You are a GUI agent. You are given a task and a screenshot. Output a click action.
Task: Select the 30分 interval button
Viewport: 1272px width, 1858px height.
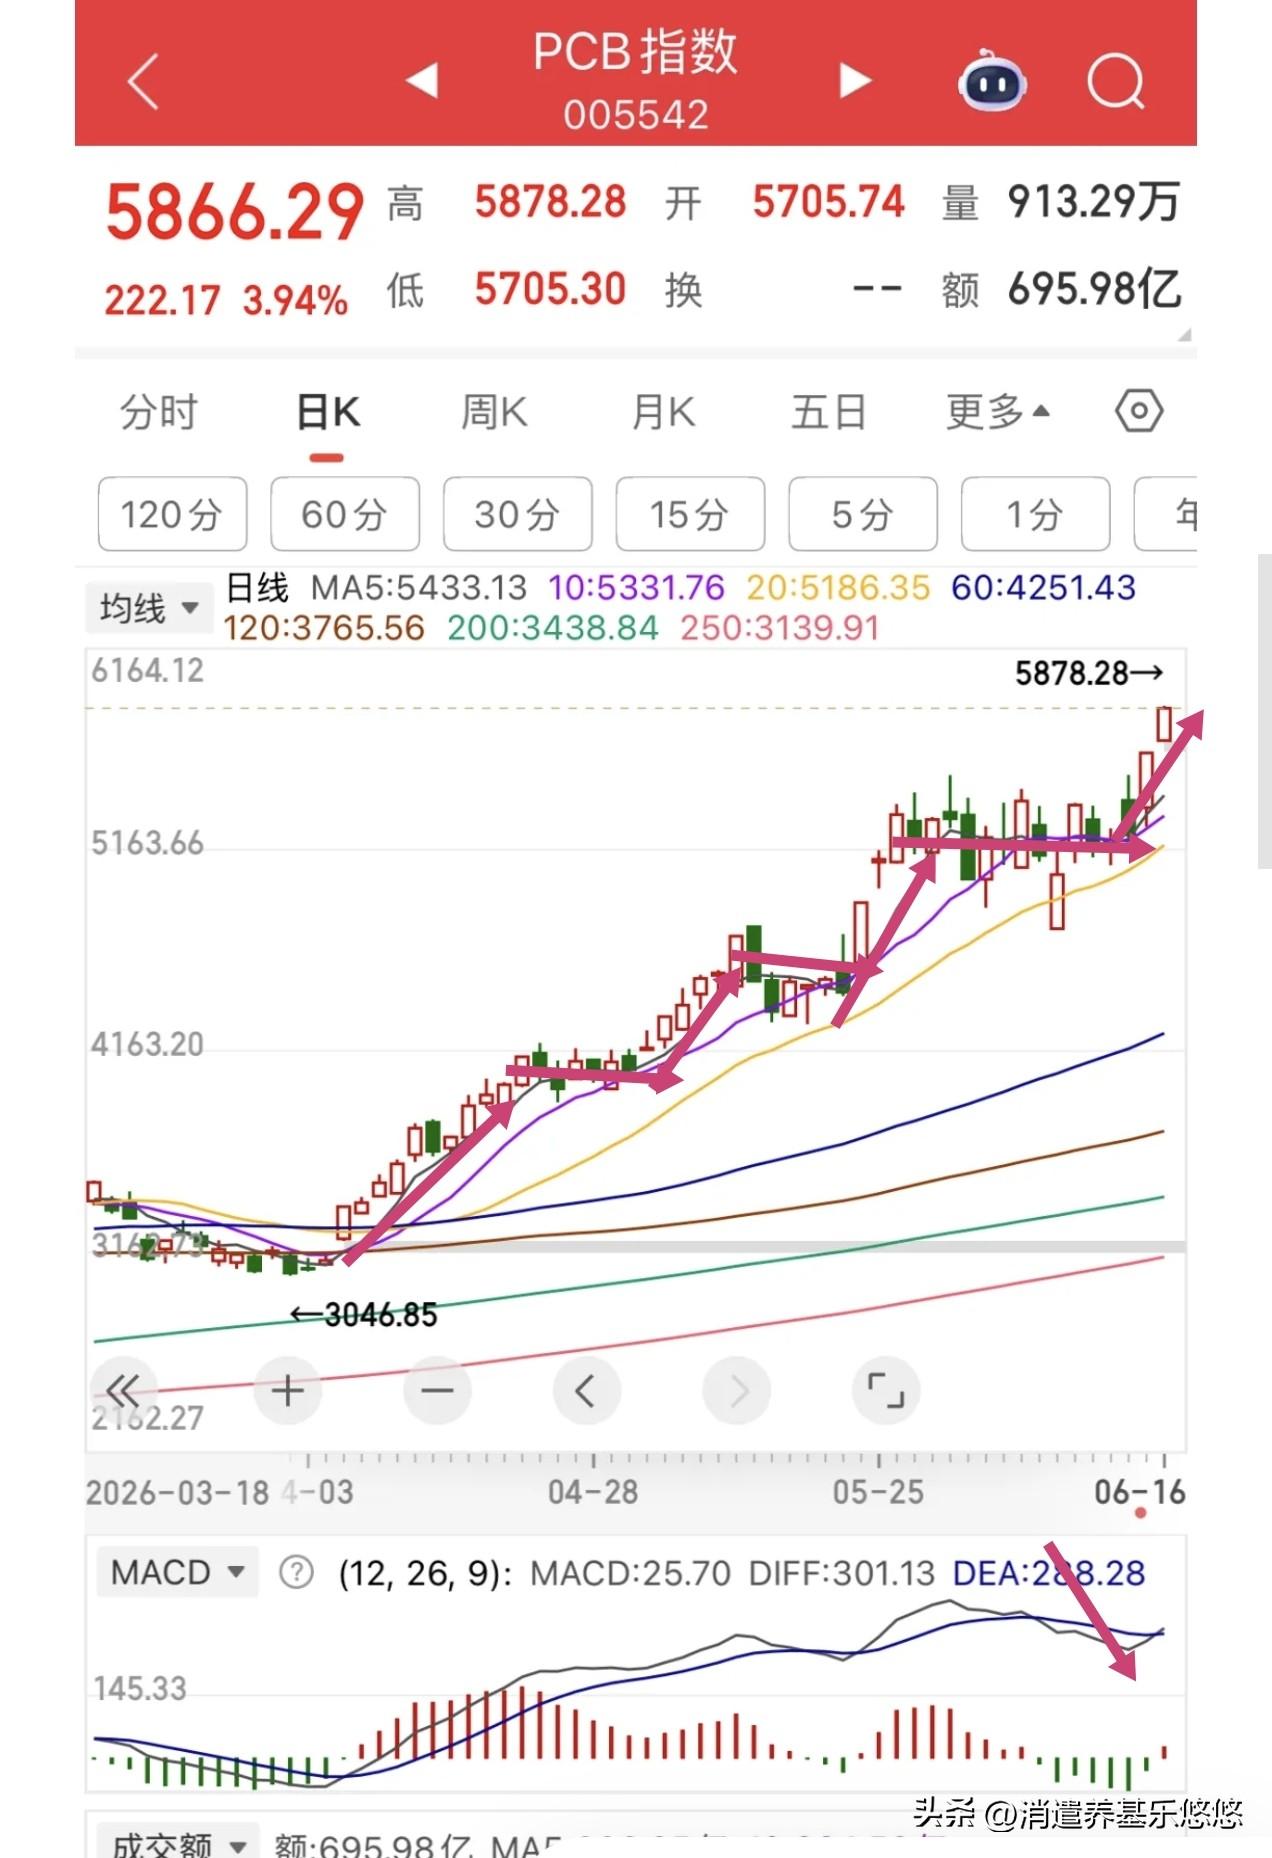(518, 514)
